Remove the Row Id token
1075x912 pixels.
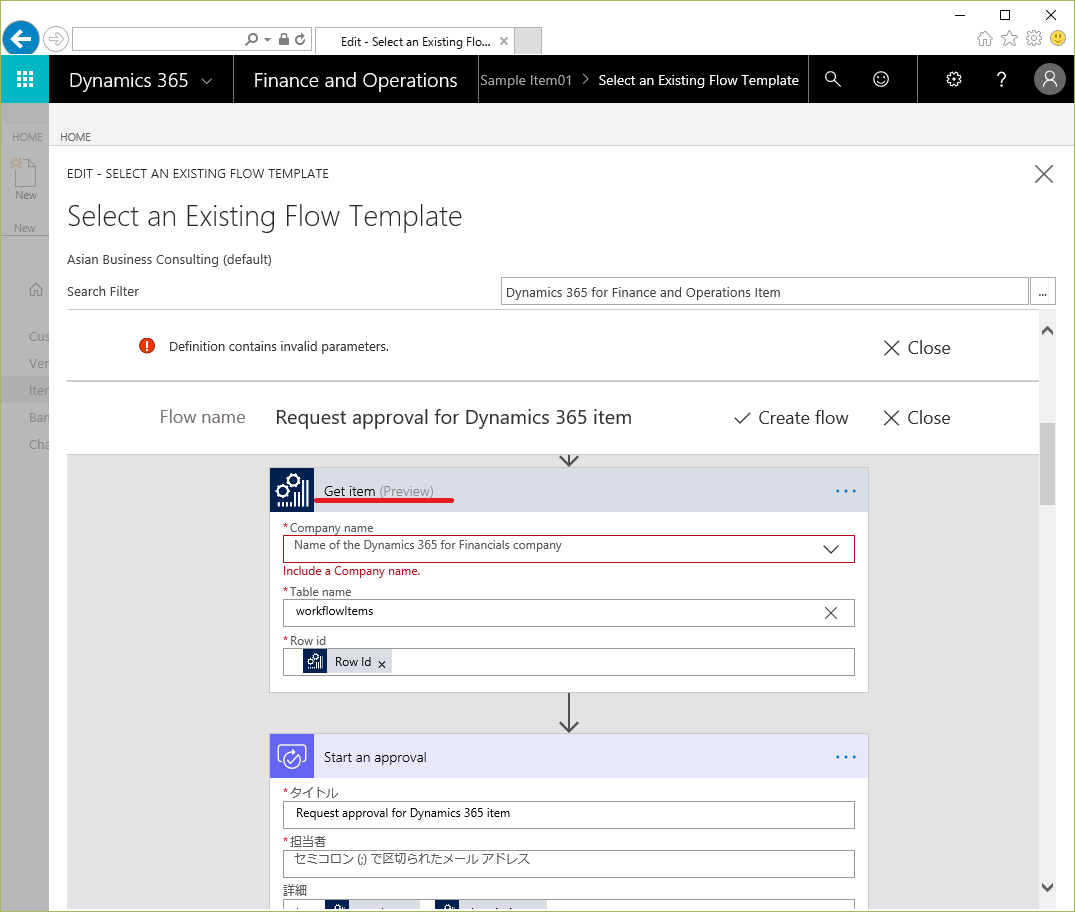point(382,664)
